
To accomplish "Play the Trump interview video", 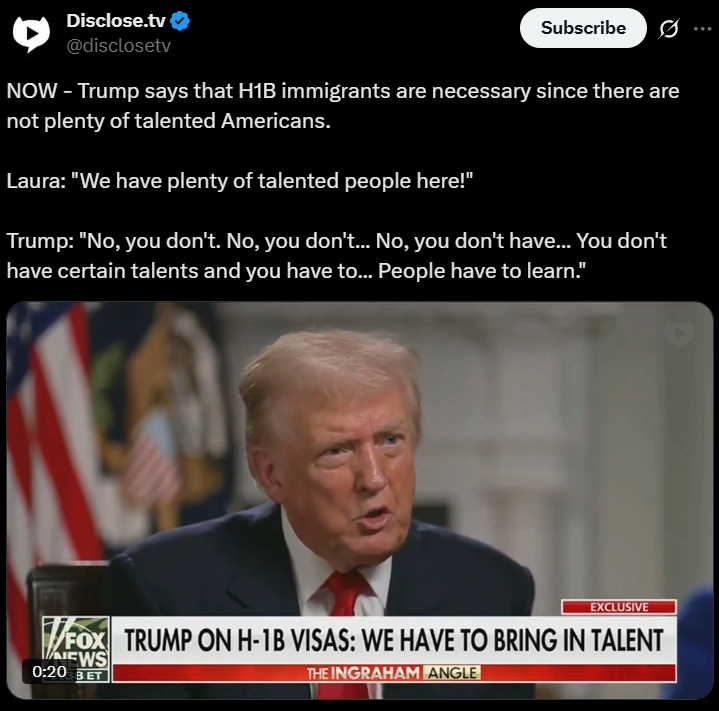I will [360, 500].
